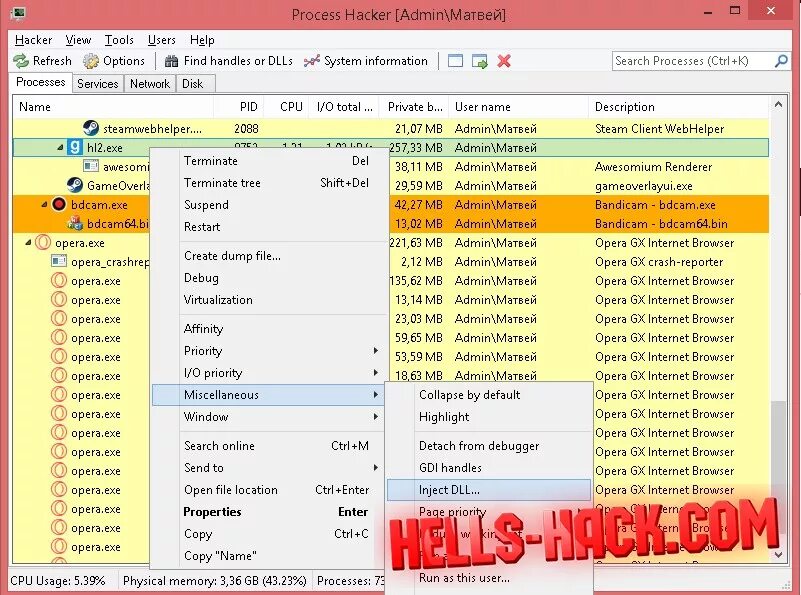
Task: Click the GameOverlay Steam icon
Action: pyautogui.click(x=75, y=185)
